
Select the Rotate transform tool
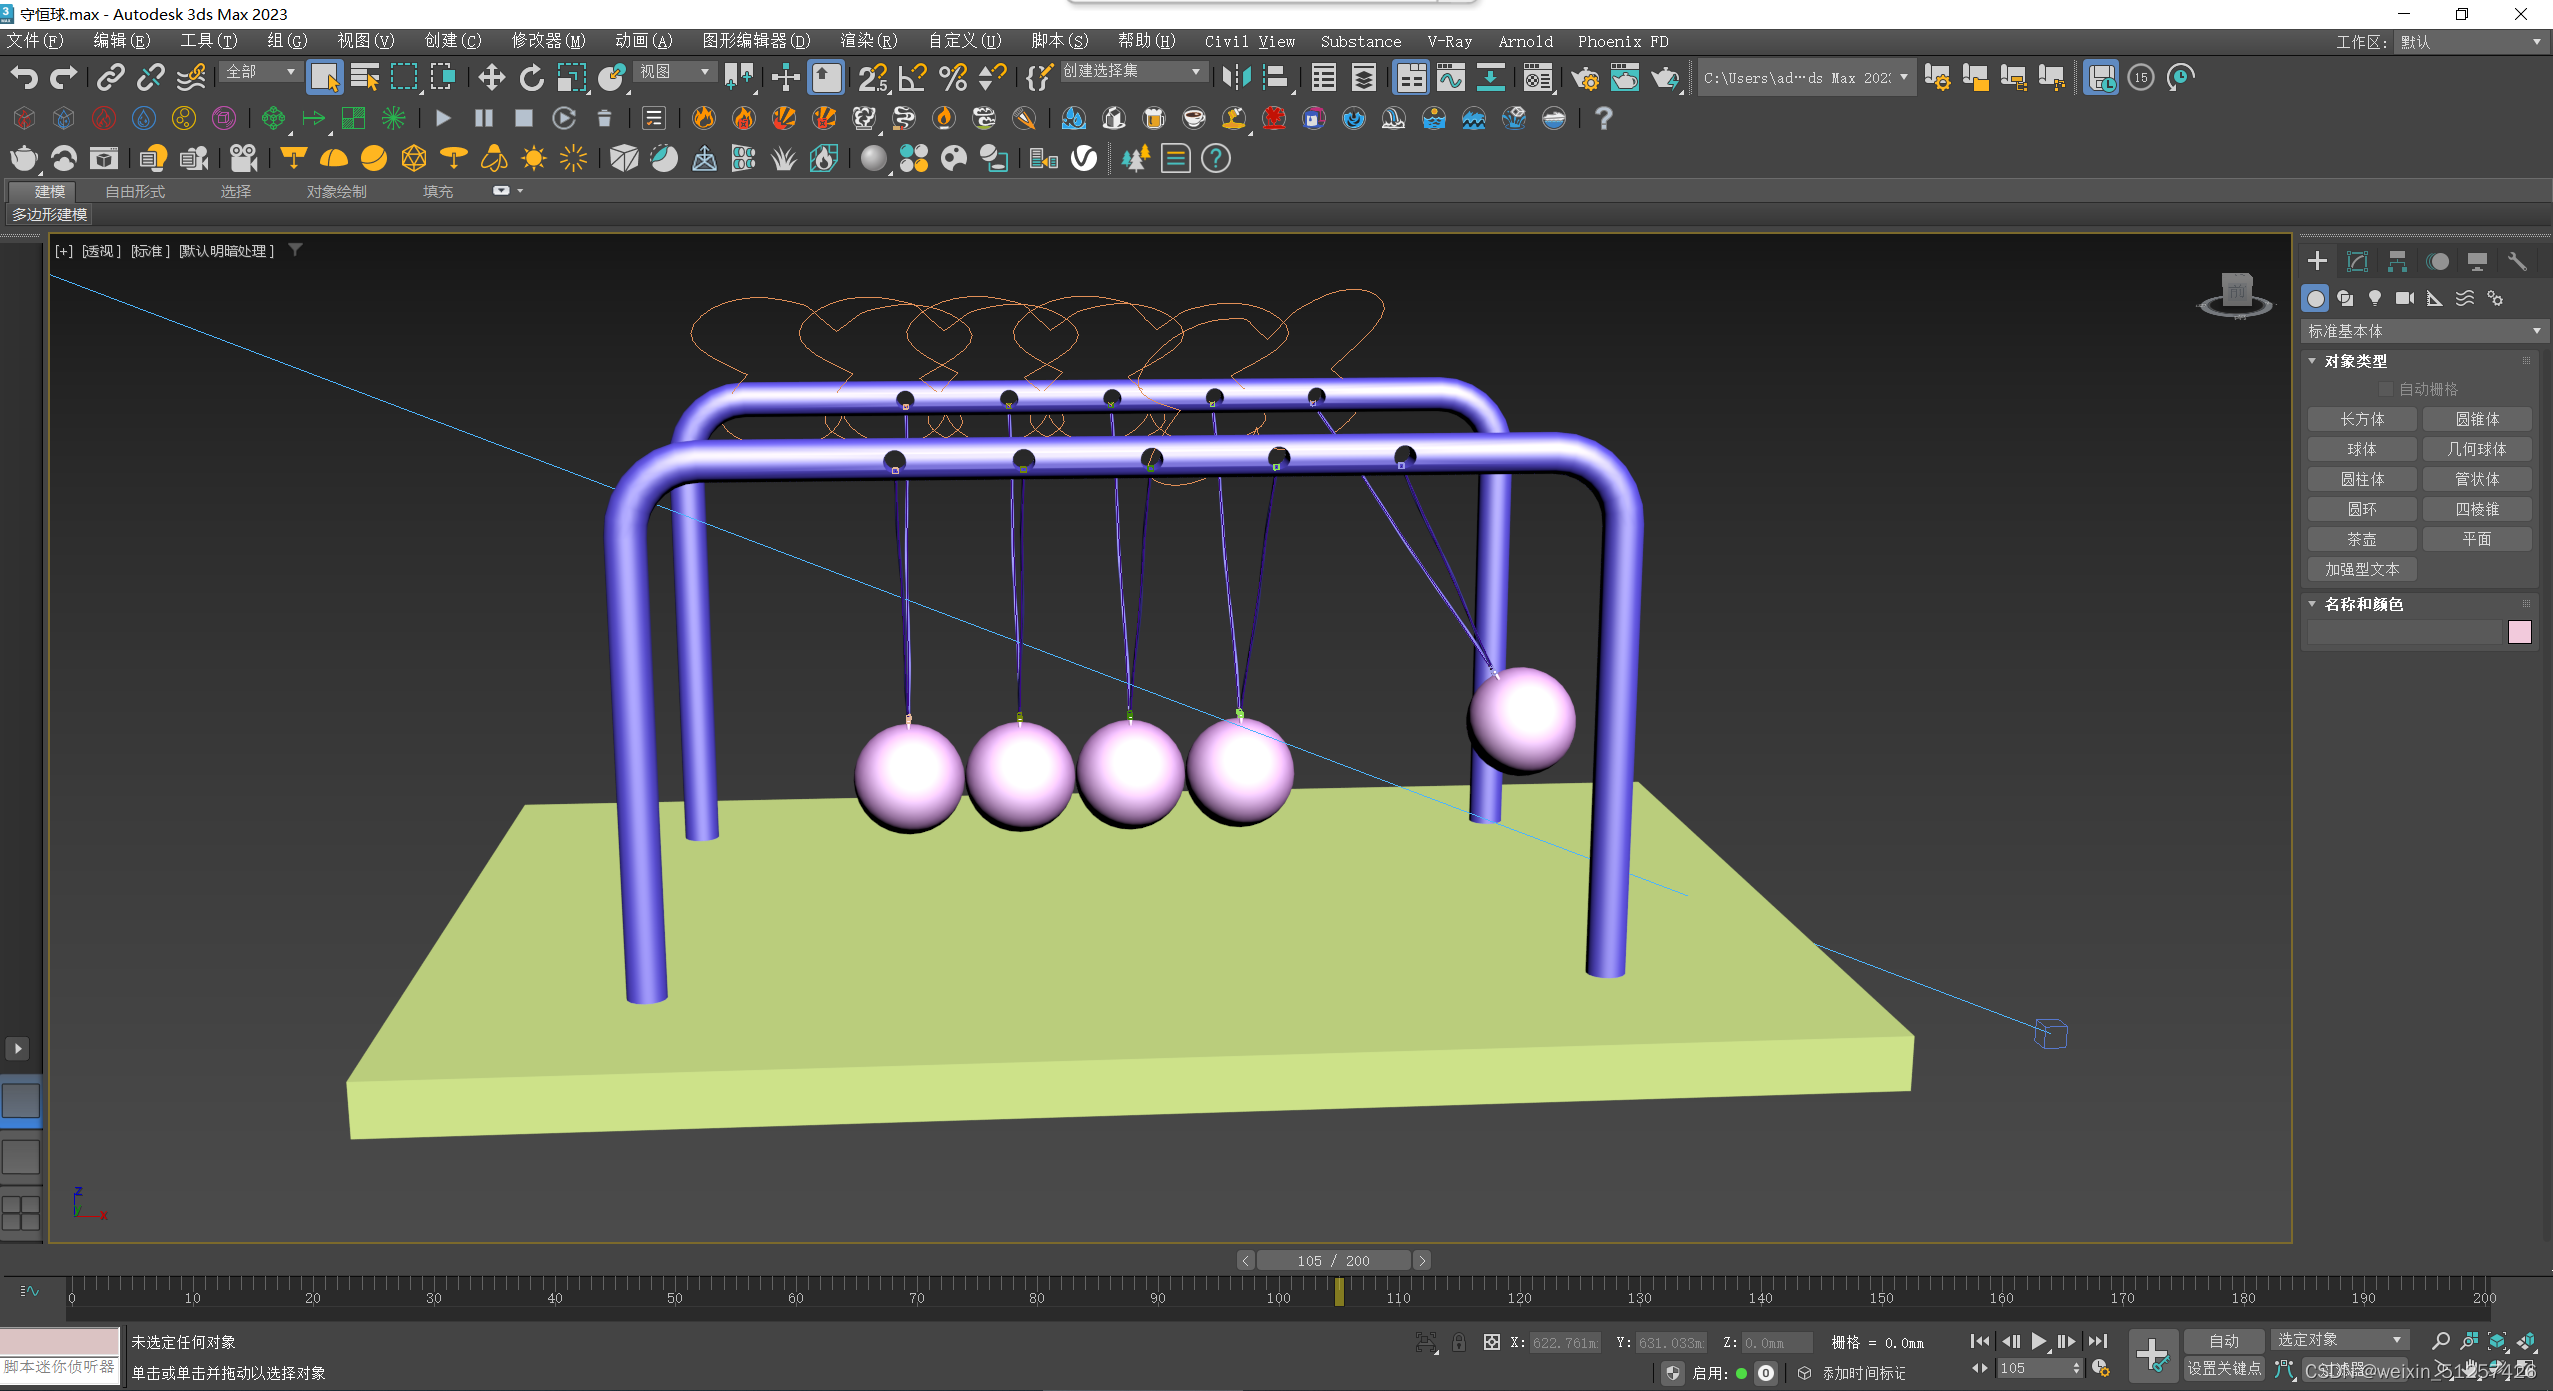(531, 77)
